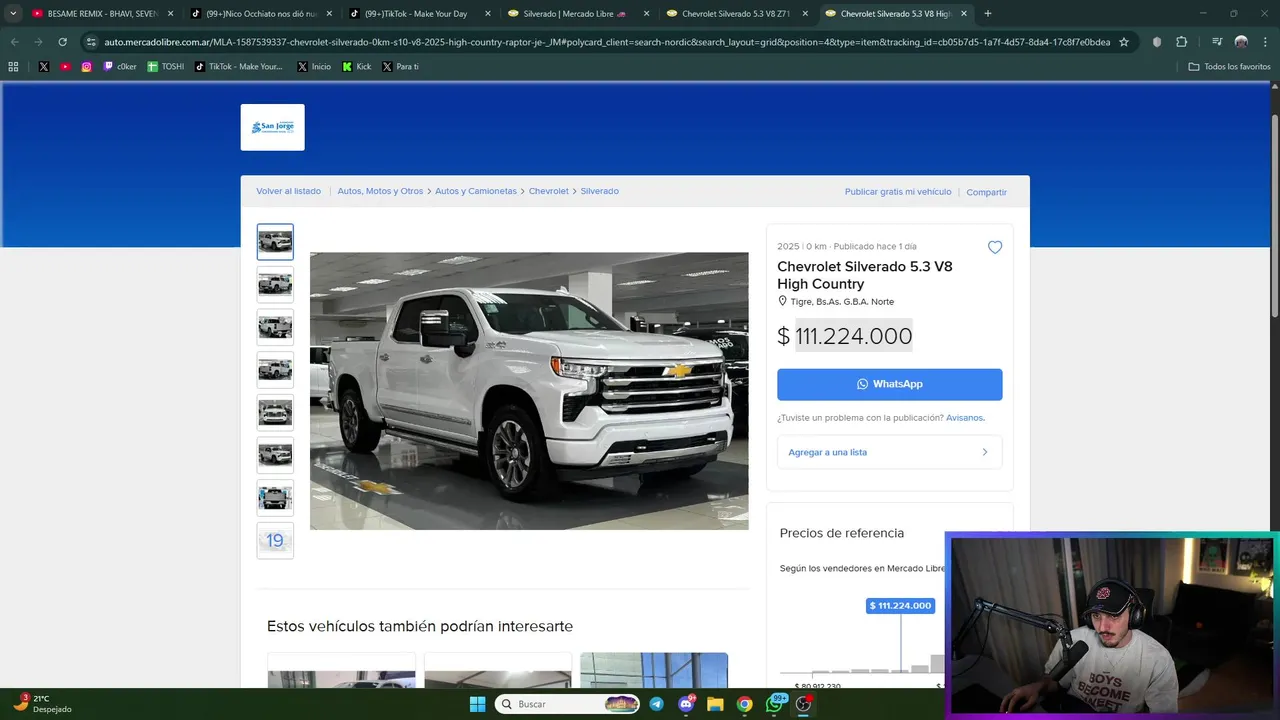
Task: Click the browser address bar URL
Action: (x=606, y=42)
